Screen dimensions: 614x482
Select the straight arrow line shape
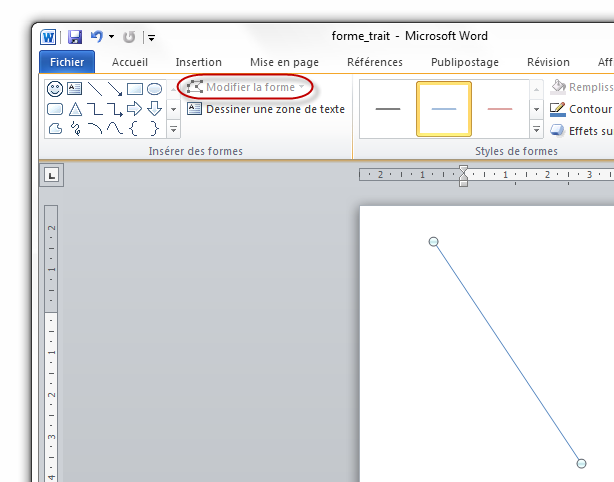pos(115,89)
